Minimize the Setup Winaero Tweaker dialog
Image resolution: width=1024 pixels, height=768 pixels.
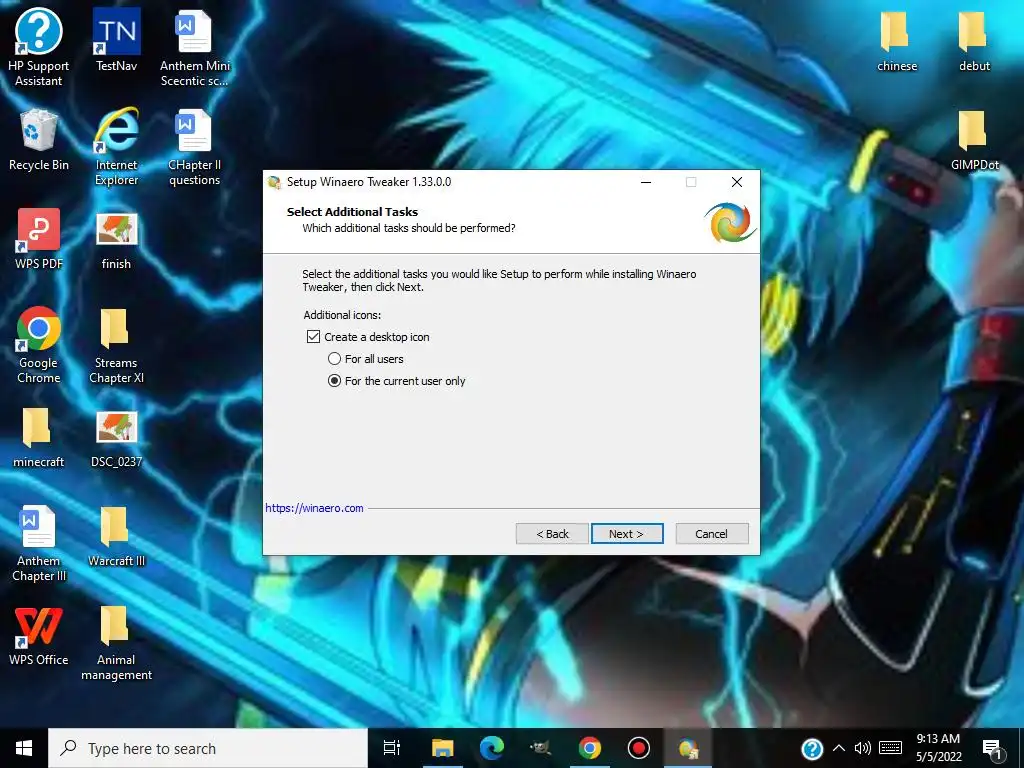click(x=646, y=182)
